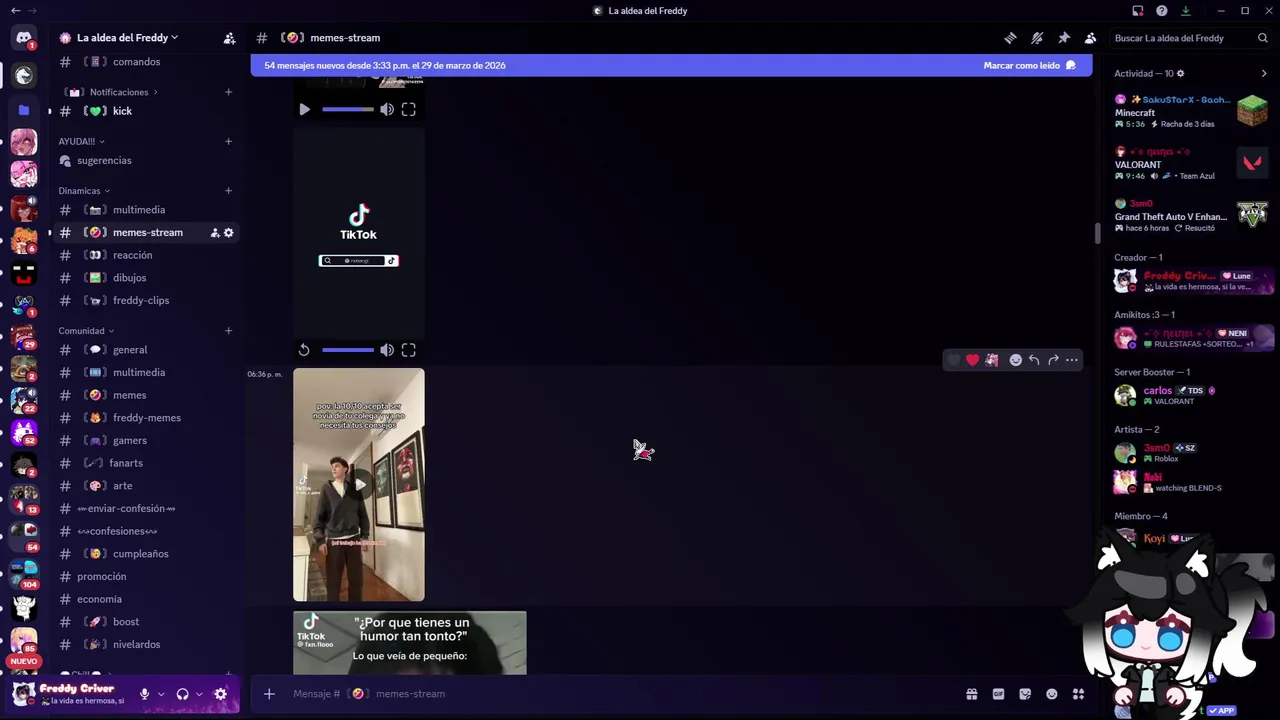Toggle headphones deafen in user panel
Viewport: 1280px width, 720px height.
[x=182, y=694]
